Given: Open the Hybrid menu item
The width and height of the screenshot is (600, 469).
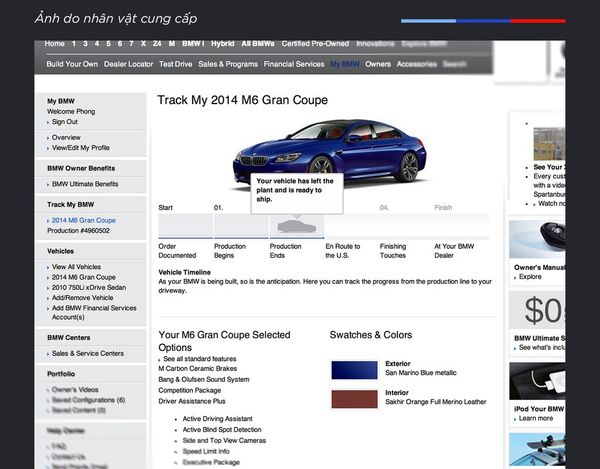Looking at the screenshot, I should pyautogui.click(x=222, y=44).
